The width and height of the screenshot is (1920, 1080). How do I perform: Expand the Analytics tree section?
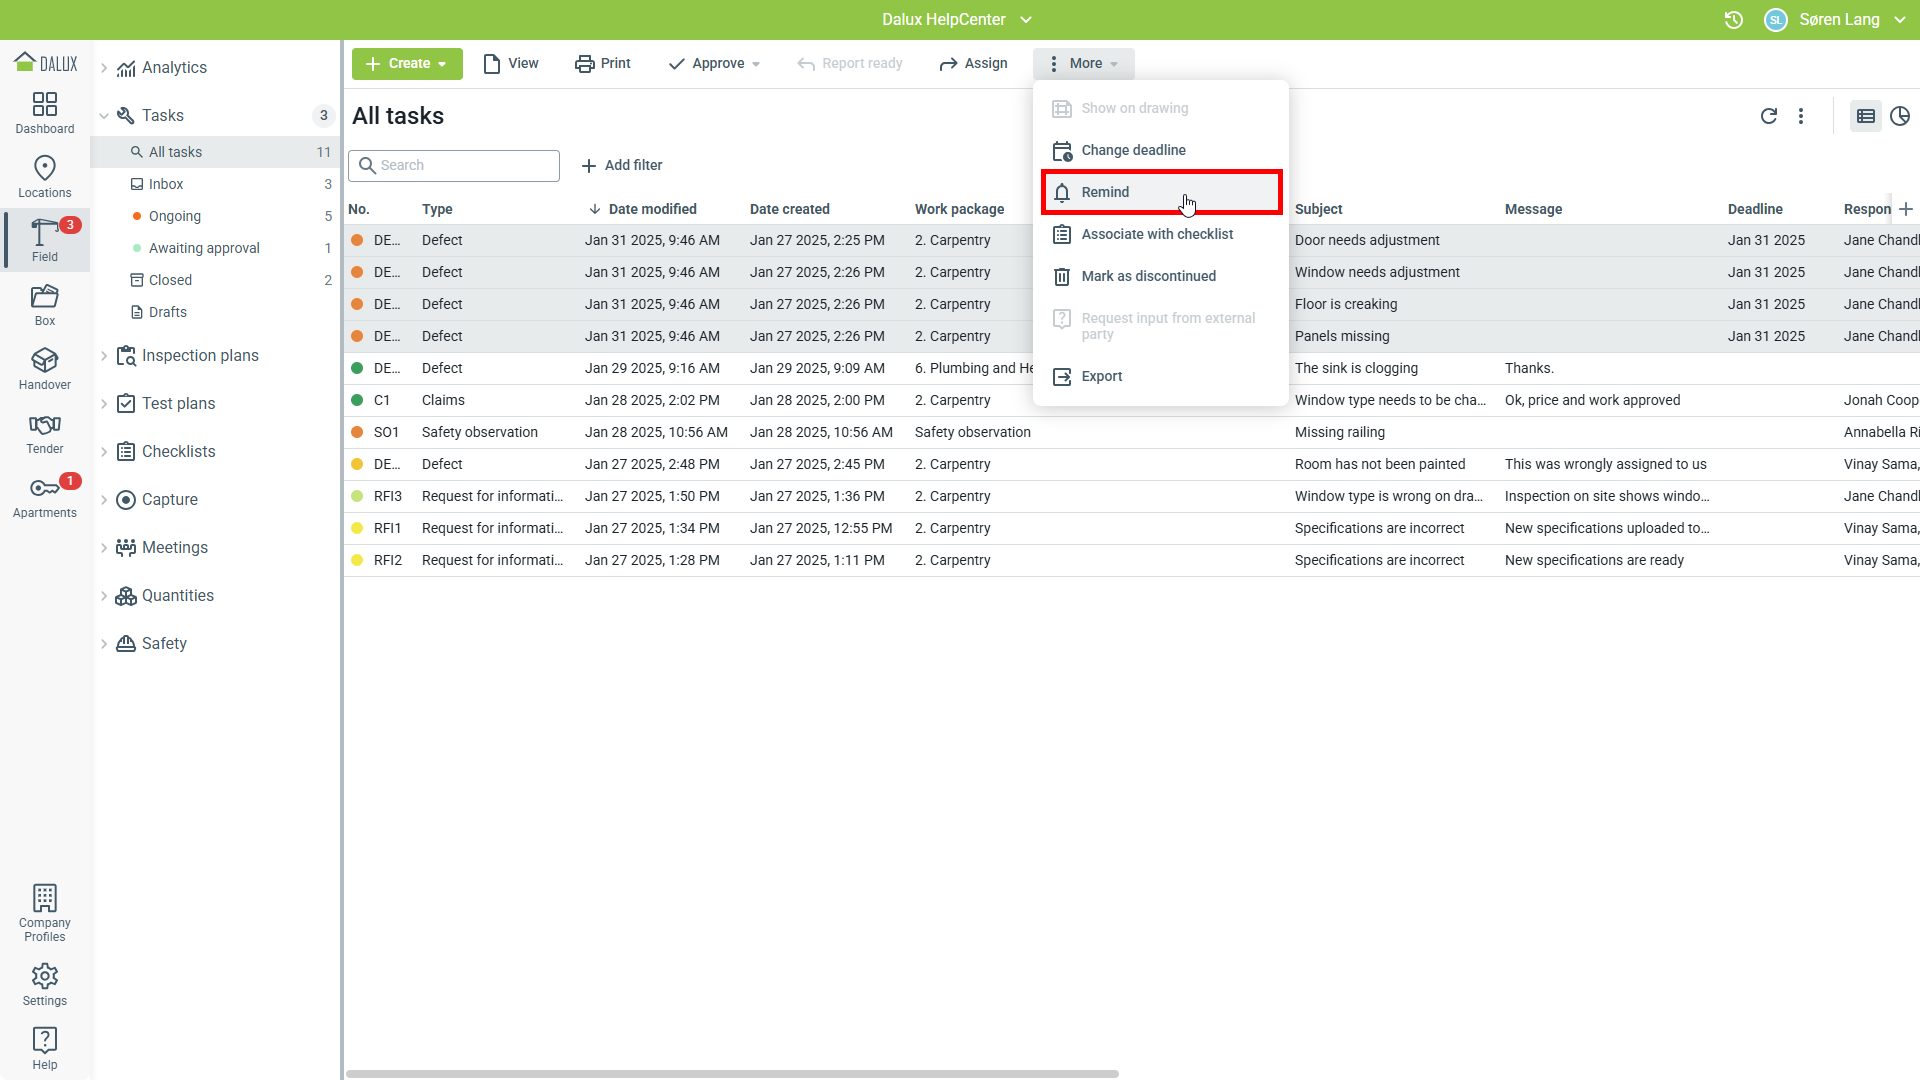click(x=104, y=68)
